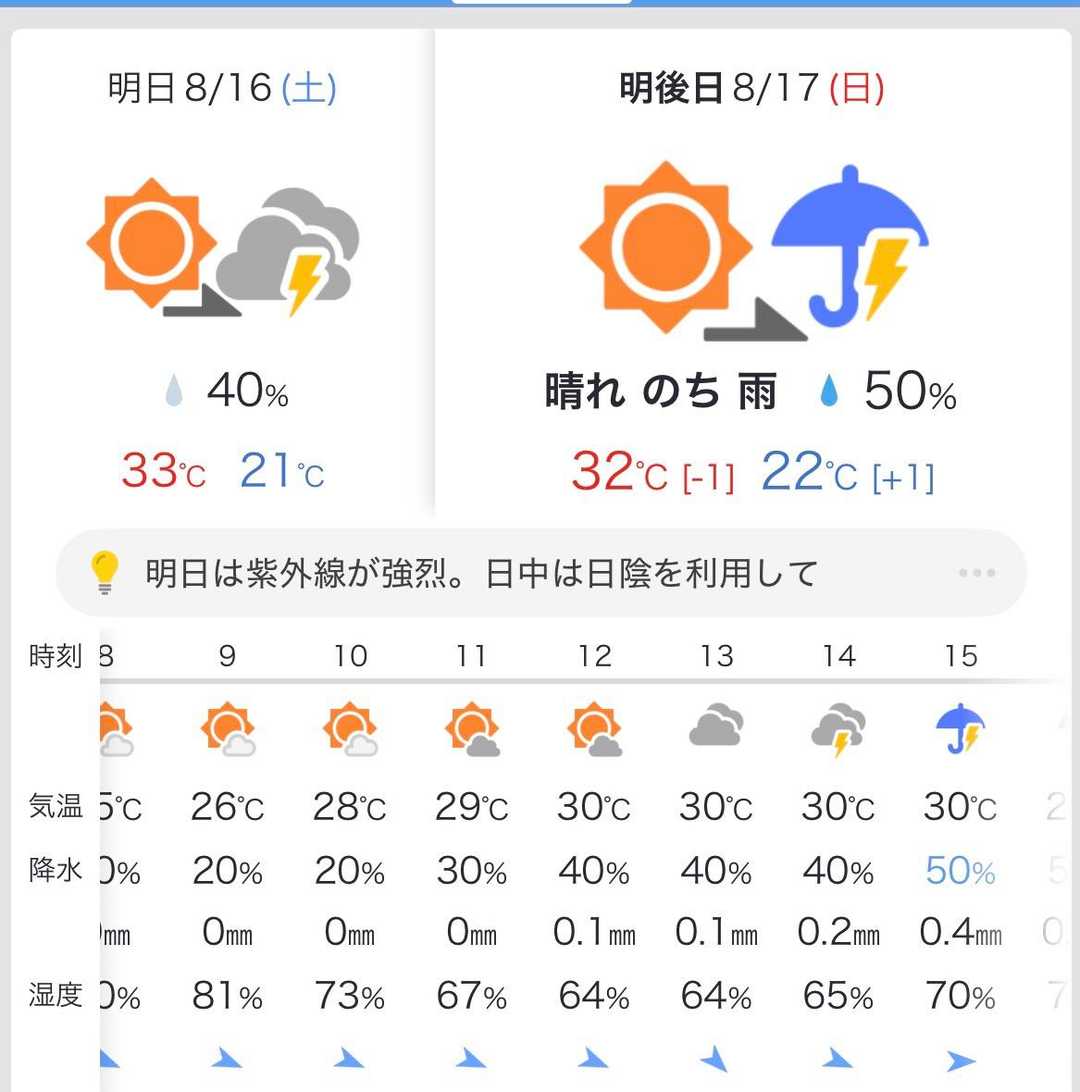This screenshot has height=1092, width=1080.
Task: Select the 明後日 8/17 (日) forecast tab
Action: coord(752,89)
